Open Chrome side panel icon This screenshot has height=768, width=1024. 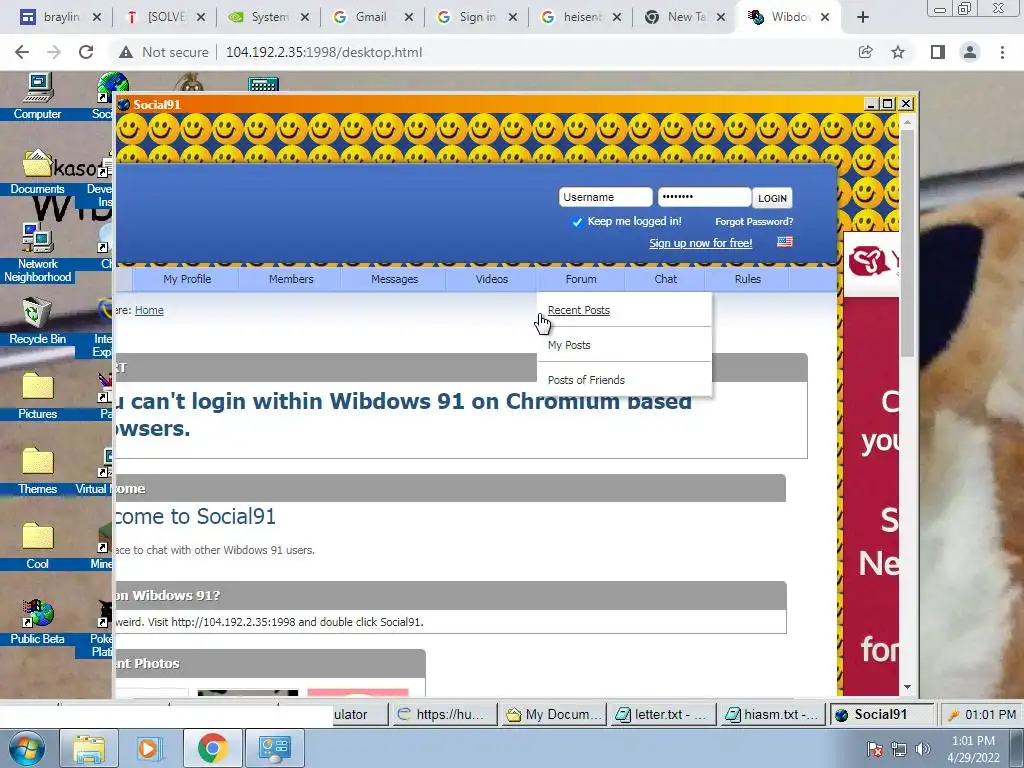click(x=938, y=52)
